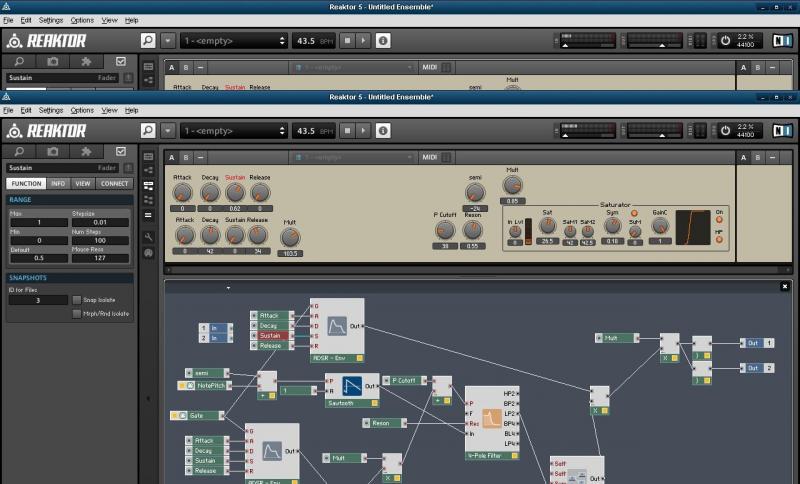Click the NotePitch module in the structure
The height and width of the screenshot is (484, 800).
[x=205, y=386]
